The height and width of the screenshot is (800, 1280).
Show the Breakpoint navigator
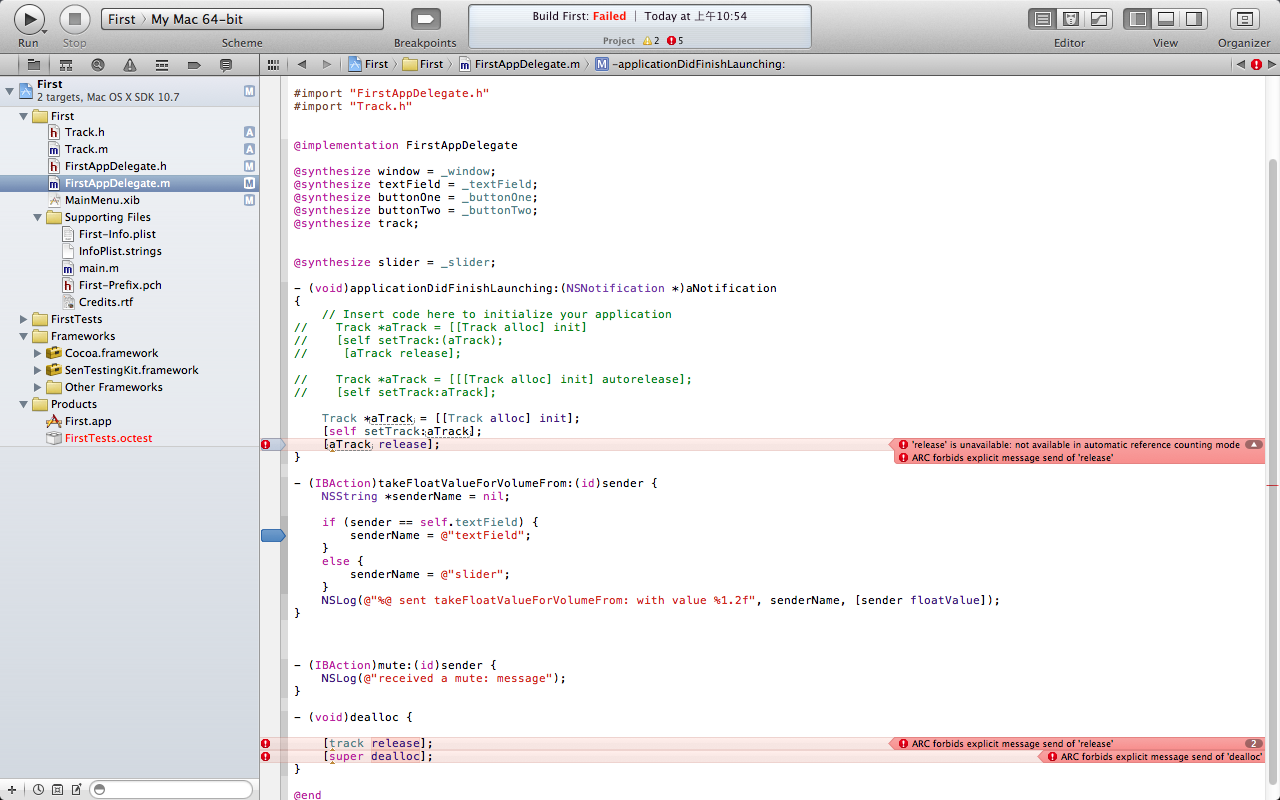pyautogui.click(x=194, y=64)
